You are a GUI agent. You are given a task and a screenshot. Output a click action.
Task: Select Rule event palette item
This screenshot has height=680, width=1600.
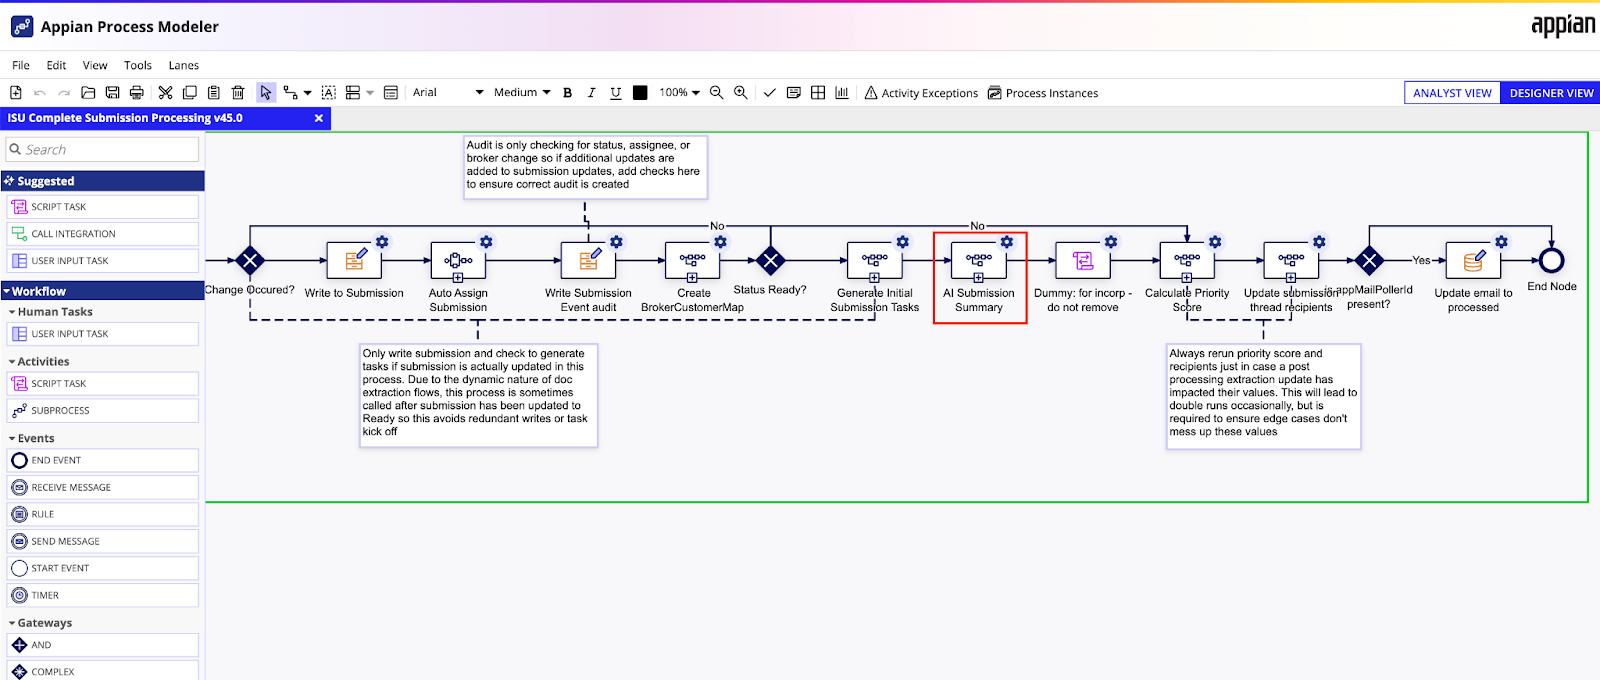pos(103,515)
